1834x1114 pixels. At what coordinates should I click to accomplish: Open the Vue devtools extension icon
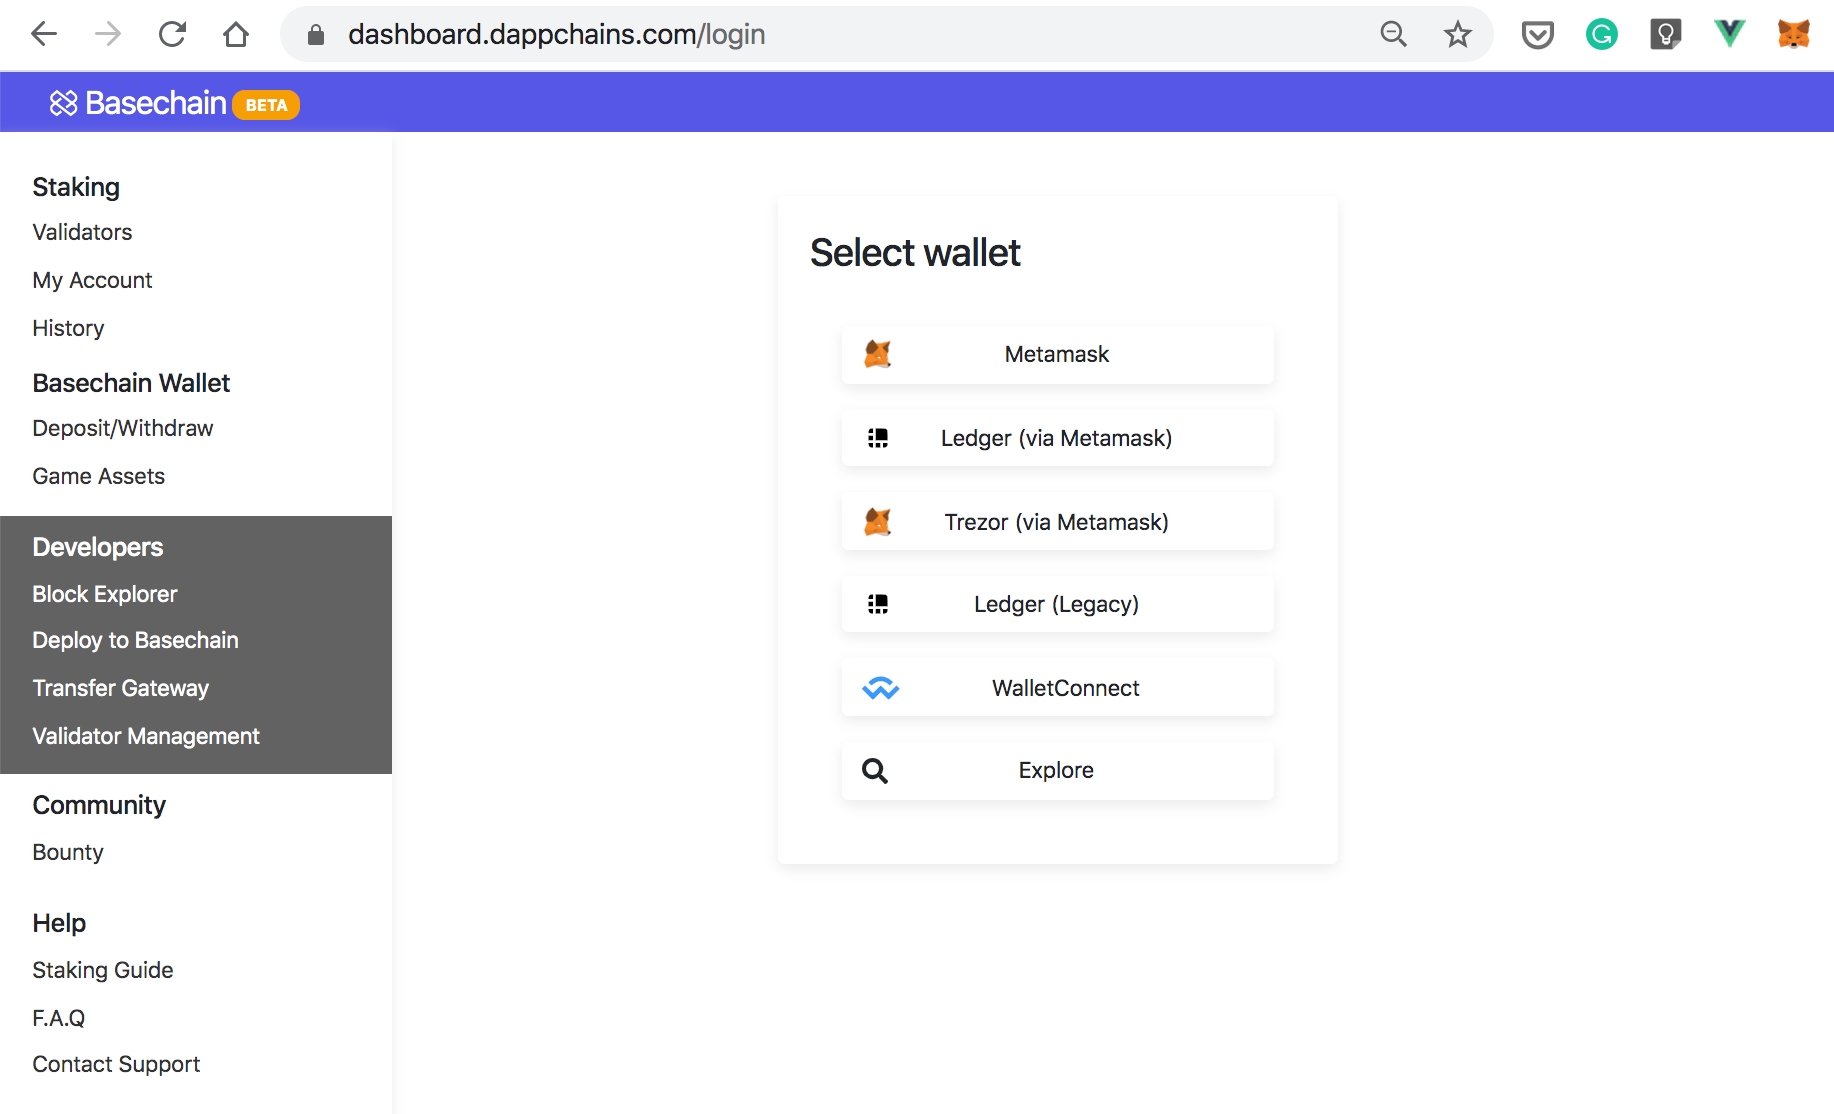point(1729,35)
